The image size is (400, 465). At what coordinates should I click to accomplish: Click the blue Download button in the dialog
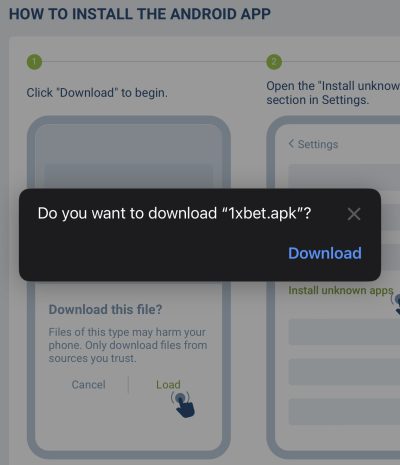point(325,253)
